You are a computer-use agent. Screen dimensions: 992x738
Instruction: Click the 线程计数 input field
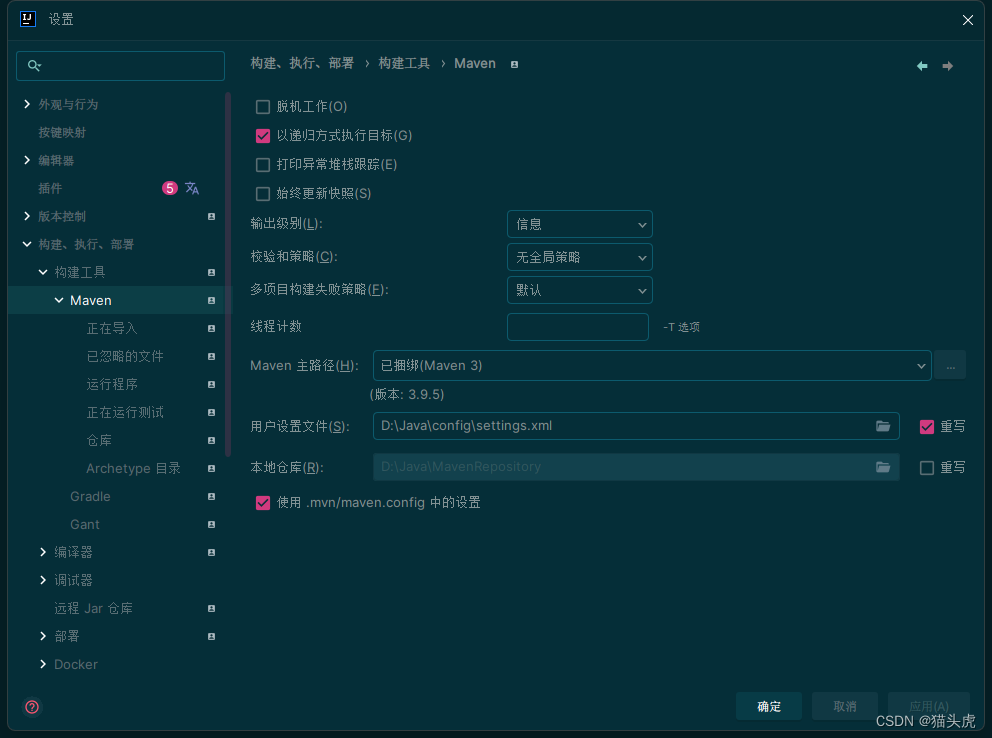click(x=578, y=327)
